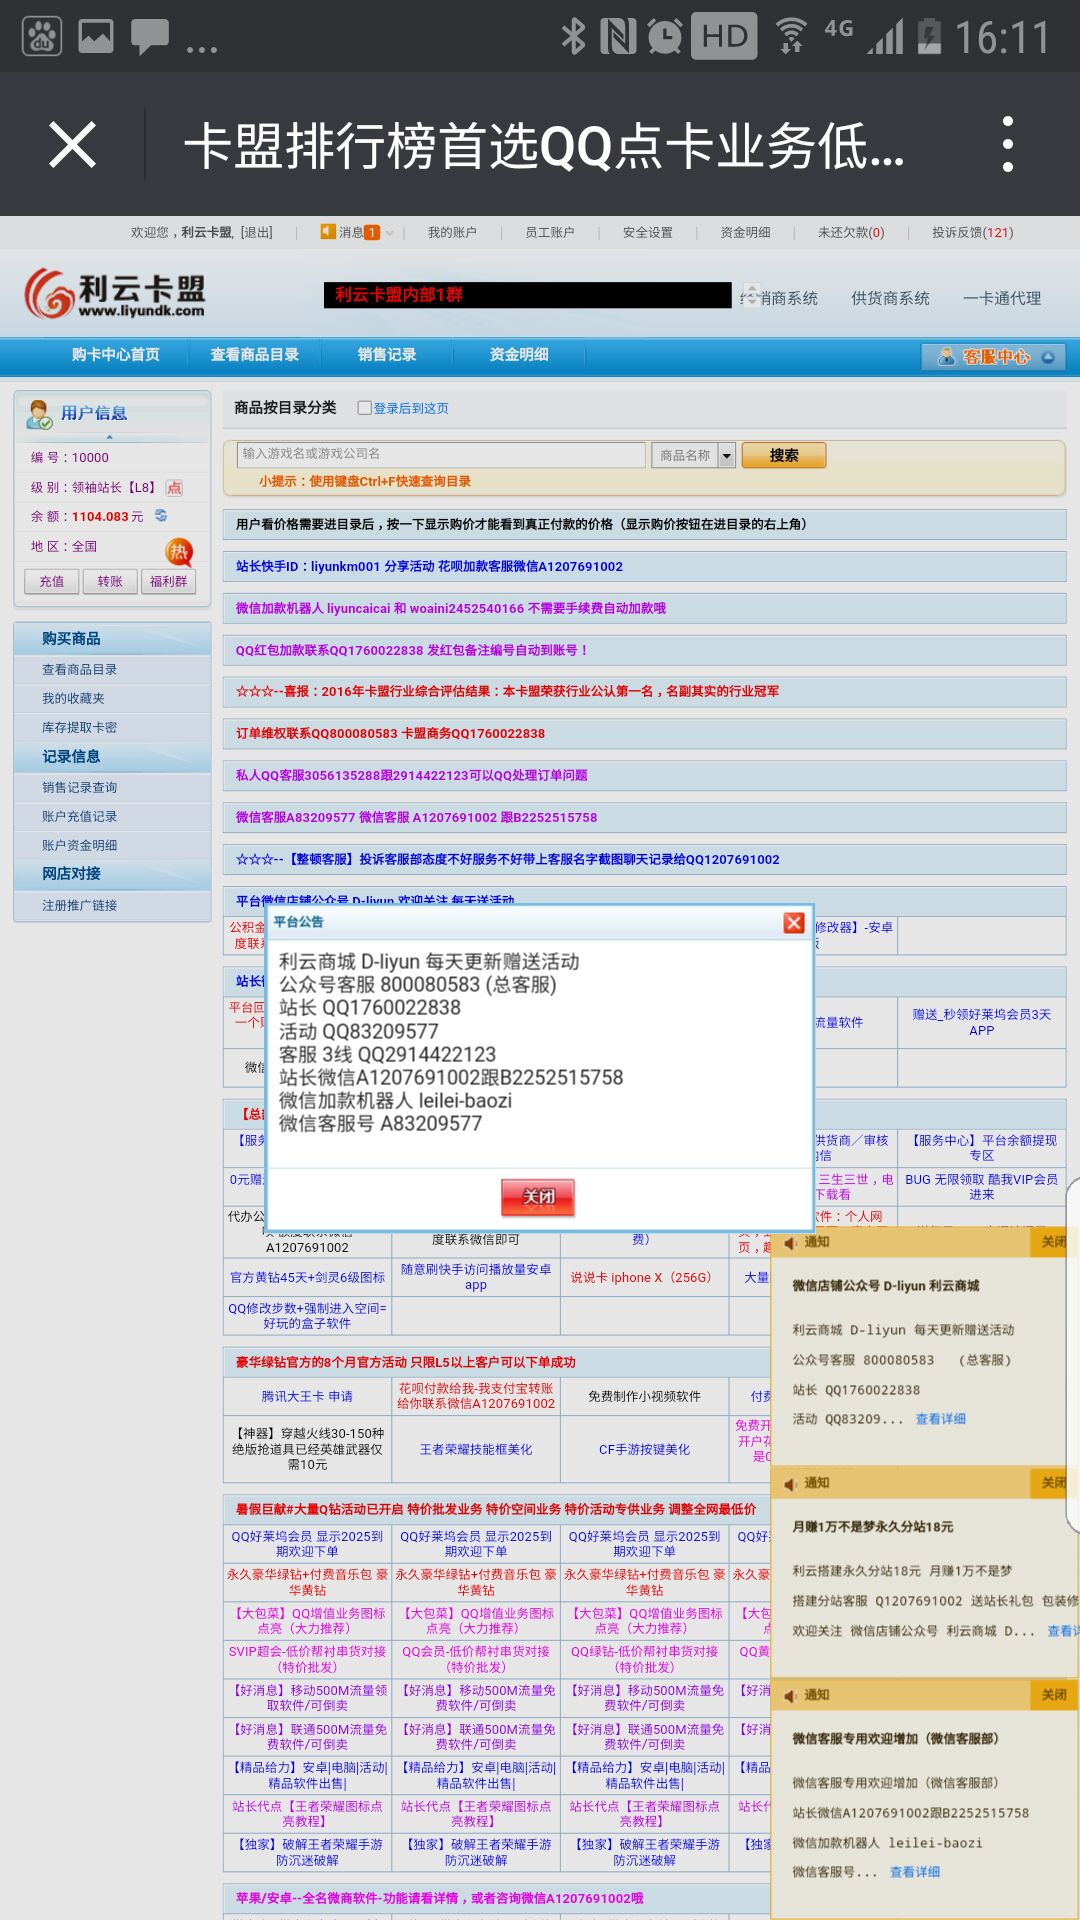Switch to 一卡通代理
Screen dimensions: 1080x1920
(1002, 298)
